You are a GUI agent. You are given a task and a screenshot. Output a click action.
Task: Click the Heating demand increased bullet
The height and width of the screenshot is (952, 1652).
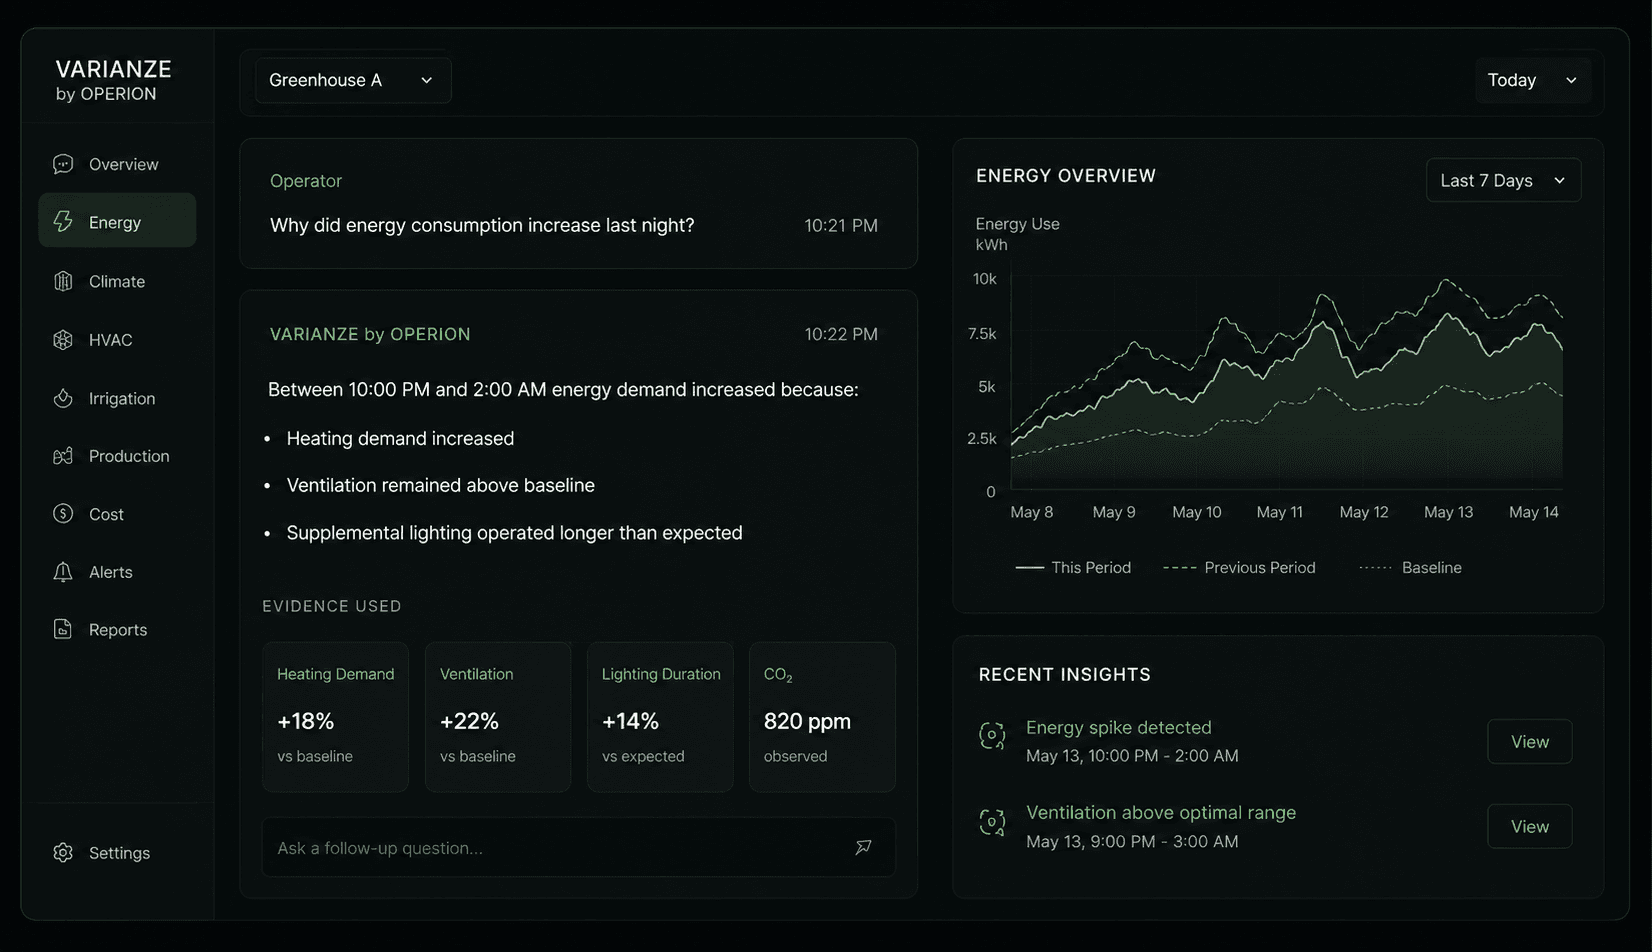coord(400,438)
